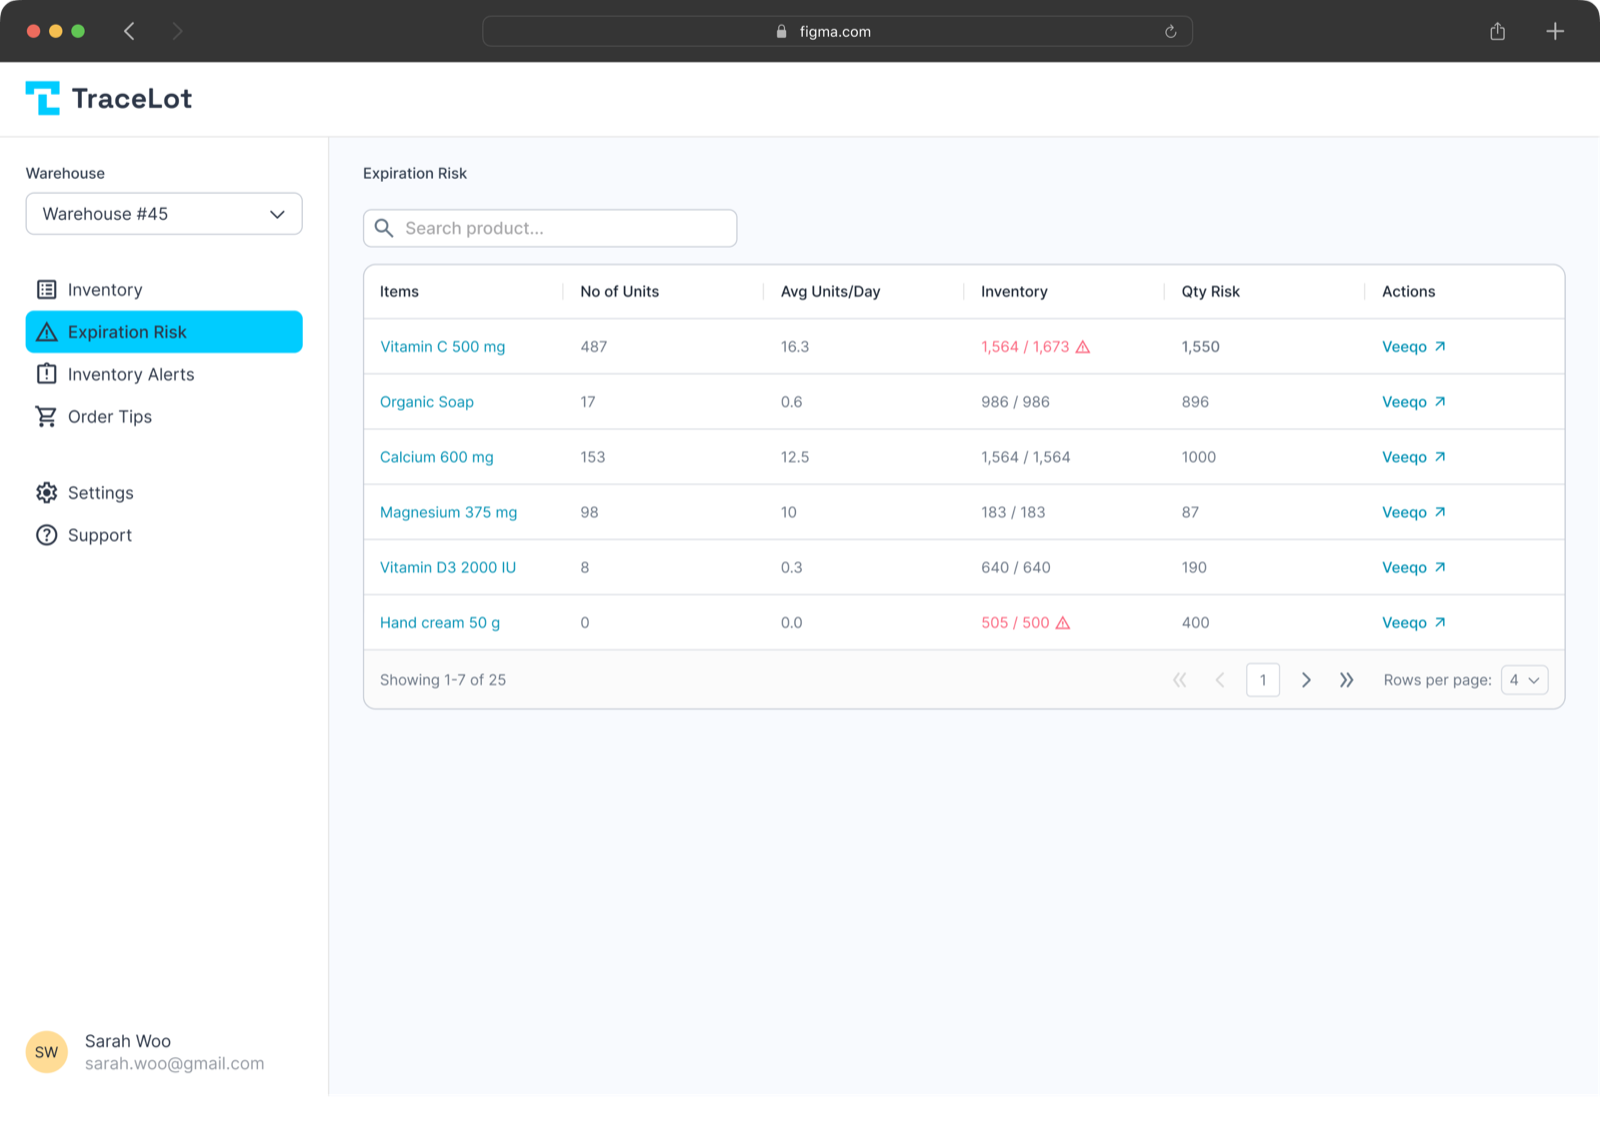
Task: Go to the next table page
Action: pos(1306,679)
